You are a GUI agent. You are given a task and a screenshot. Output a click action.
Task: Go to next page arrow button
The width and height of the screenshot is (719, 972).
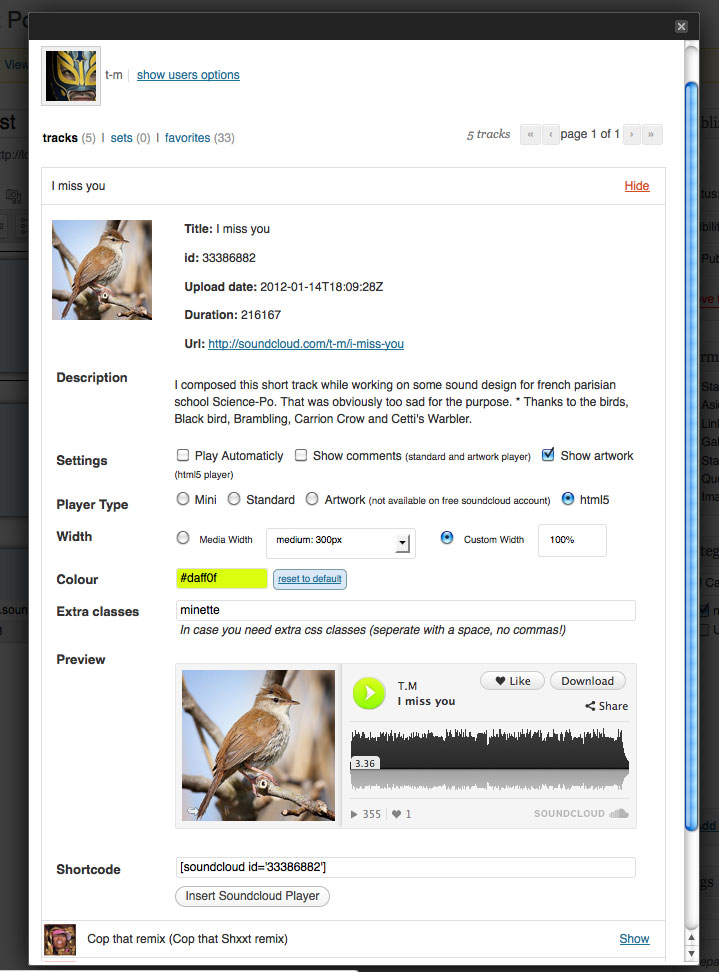pyautogui.click(x=632, y=134)
